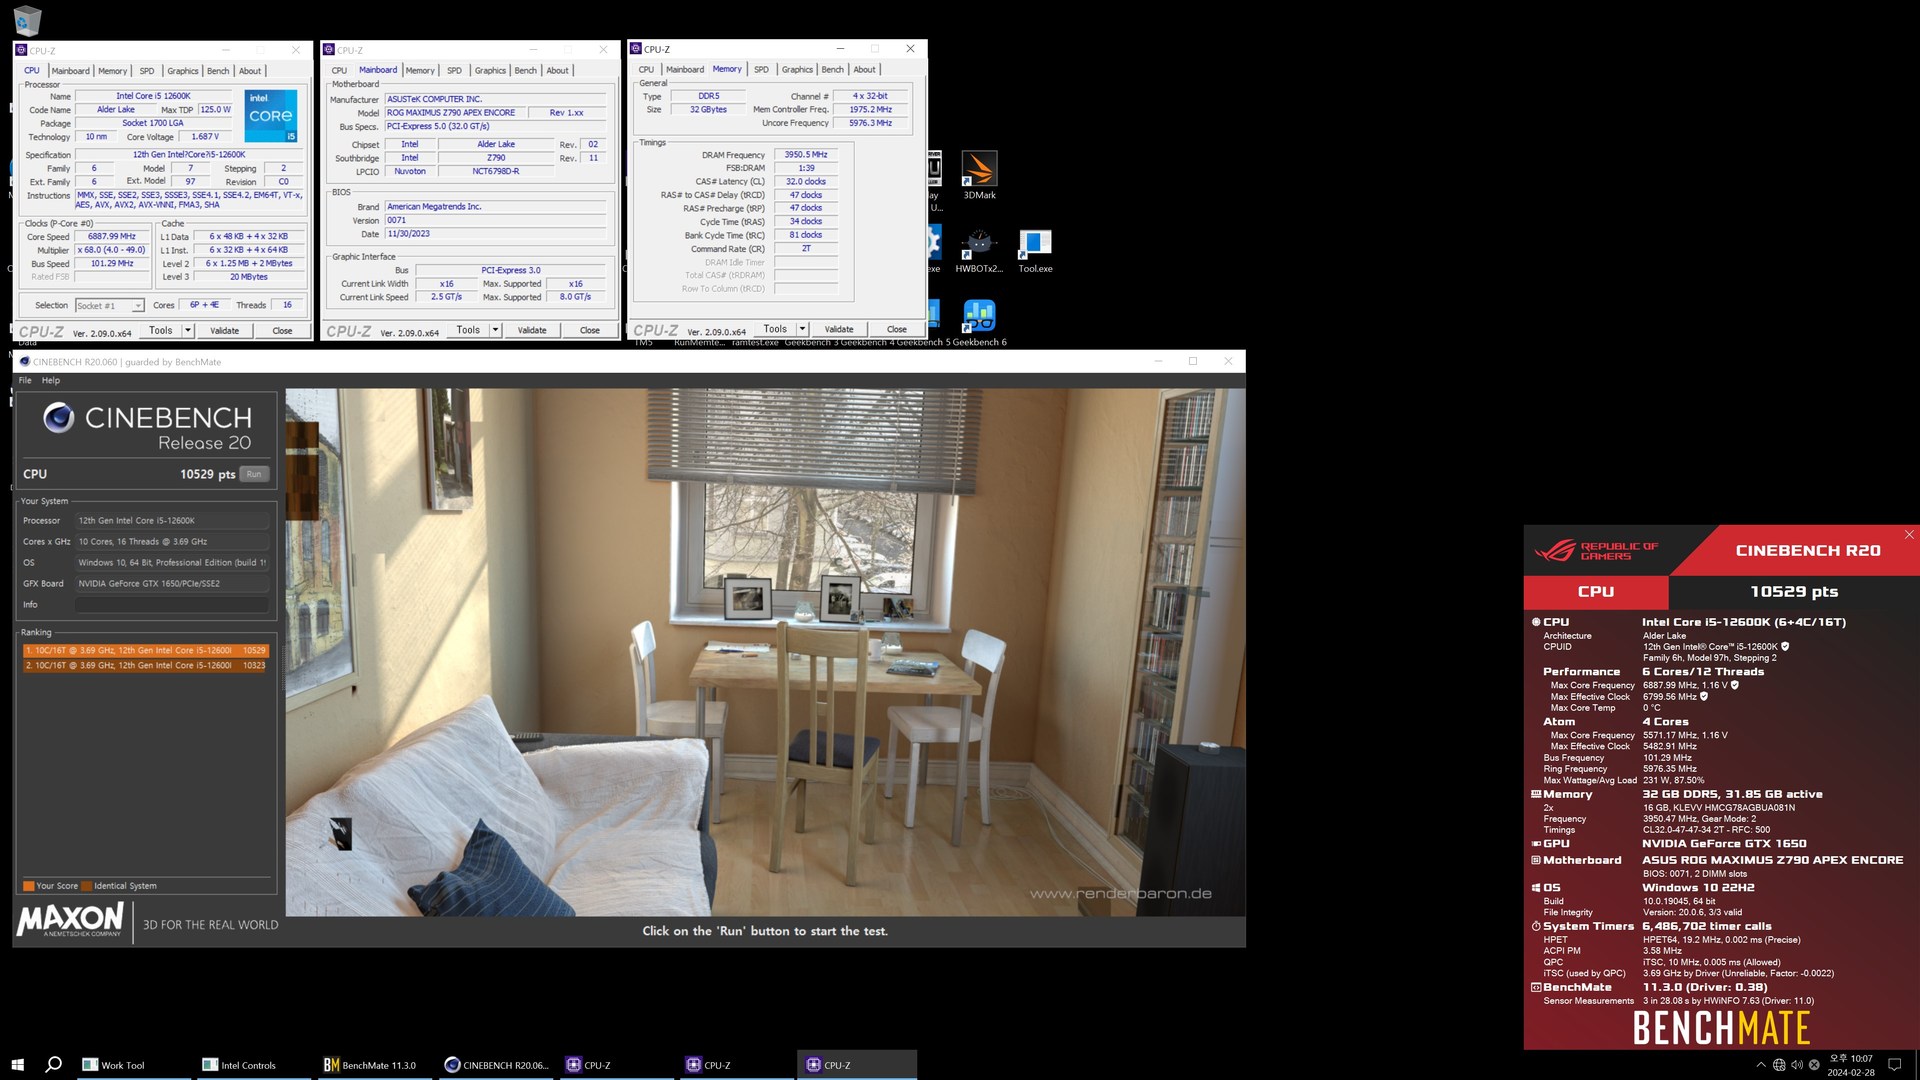Image resolution: width=1920 pixels, height=1080 pixels.
Task: Click the verified shield icon beside CPUID
Action: pyautogui.click(x=1785, y=647)
